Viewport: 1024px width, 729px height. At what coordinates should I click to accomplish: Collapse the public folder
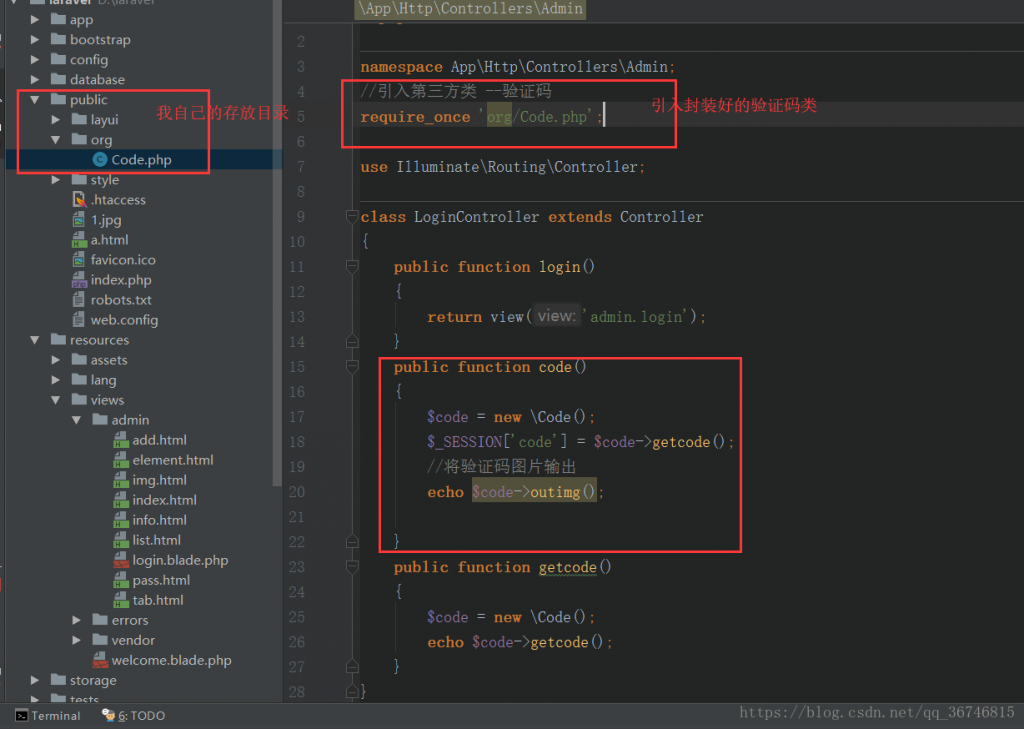(x=35, y=99)
